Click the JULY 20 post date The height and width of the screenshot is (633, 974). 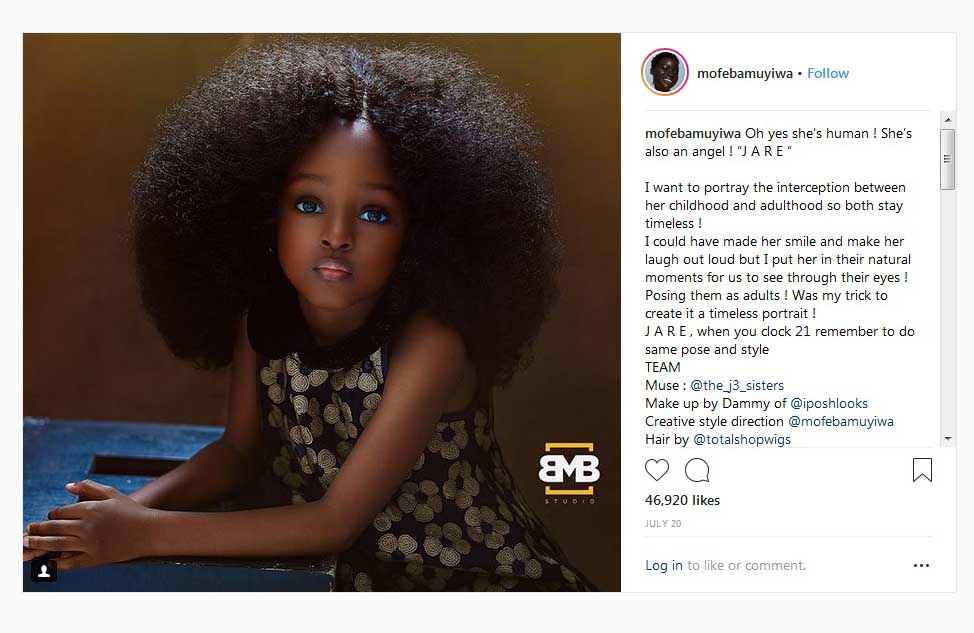[663, 524]
